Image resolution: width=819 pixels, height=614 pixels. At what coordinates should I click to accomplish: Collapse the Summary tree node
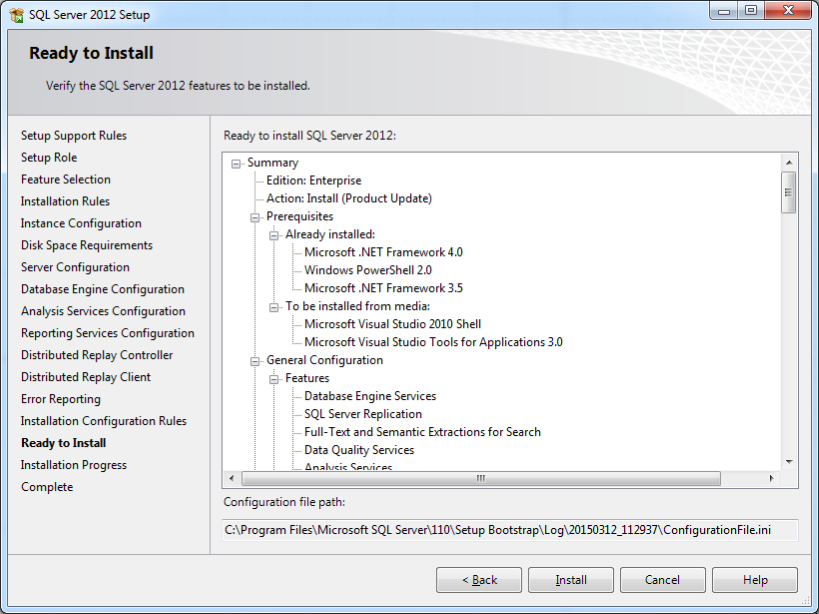(236, 164)
